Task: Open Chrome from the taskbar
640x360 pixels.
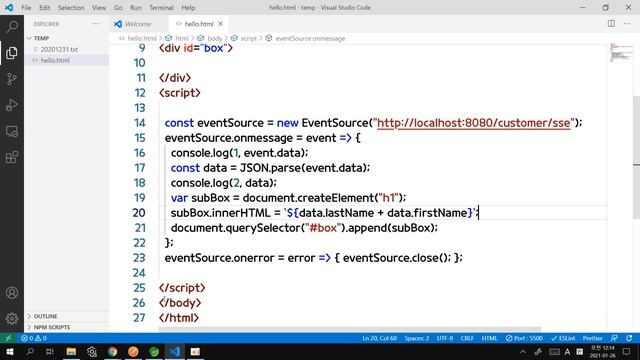Action: coord(112,351)
